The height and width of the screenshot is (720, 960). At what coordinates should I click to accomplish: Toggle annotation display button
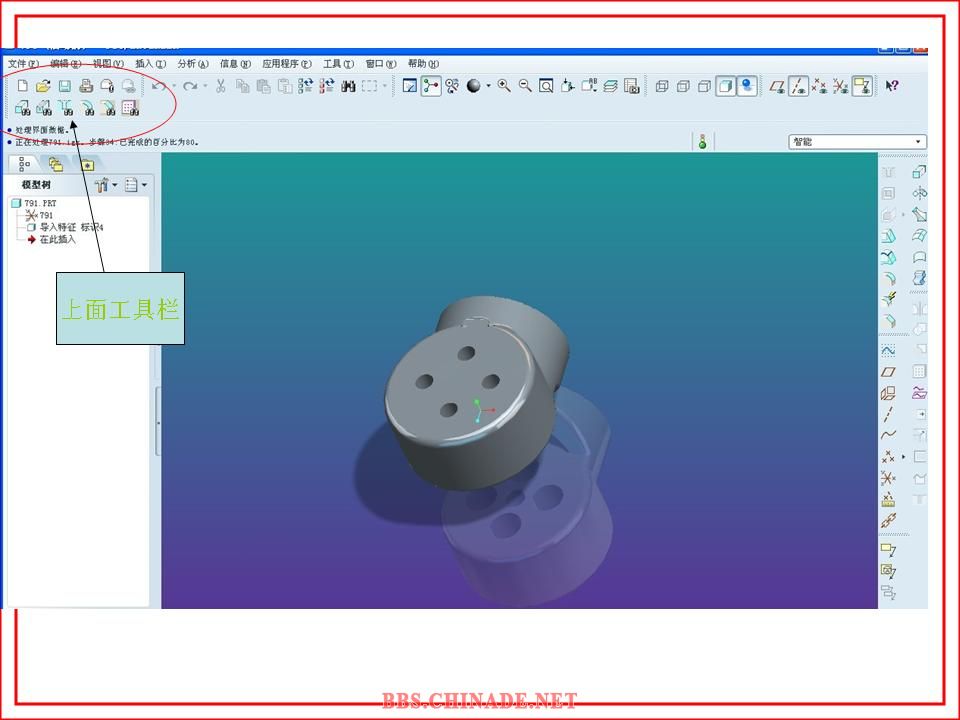point(862,86)
